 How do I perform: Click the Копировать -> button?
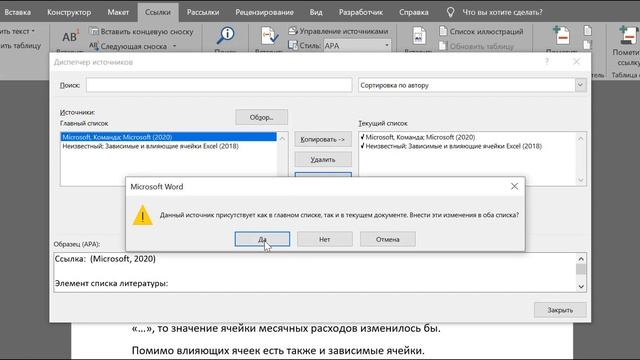pos(323,140)
